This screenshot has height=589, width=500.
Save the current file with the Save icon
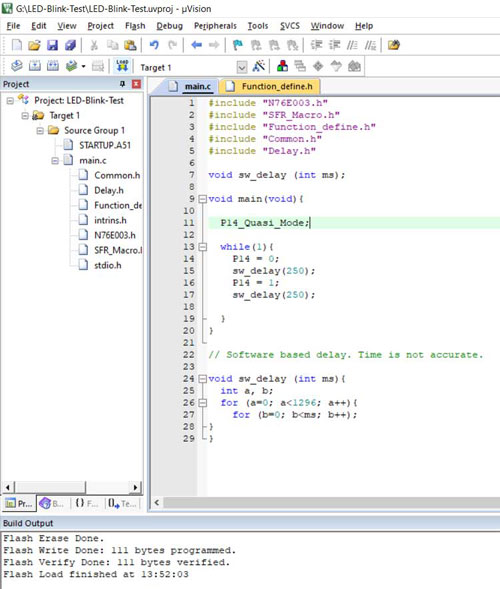[x=52, y=45]
